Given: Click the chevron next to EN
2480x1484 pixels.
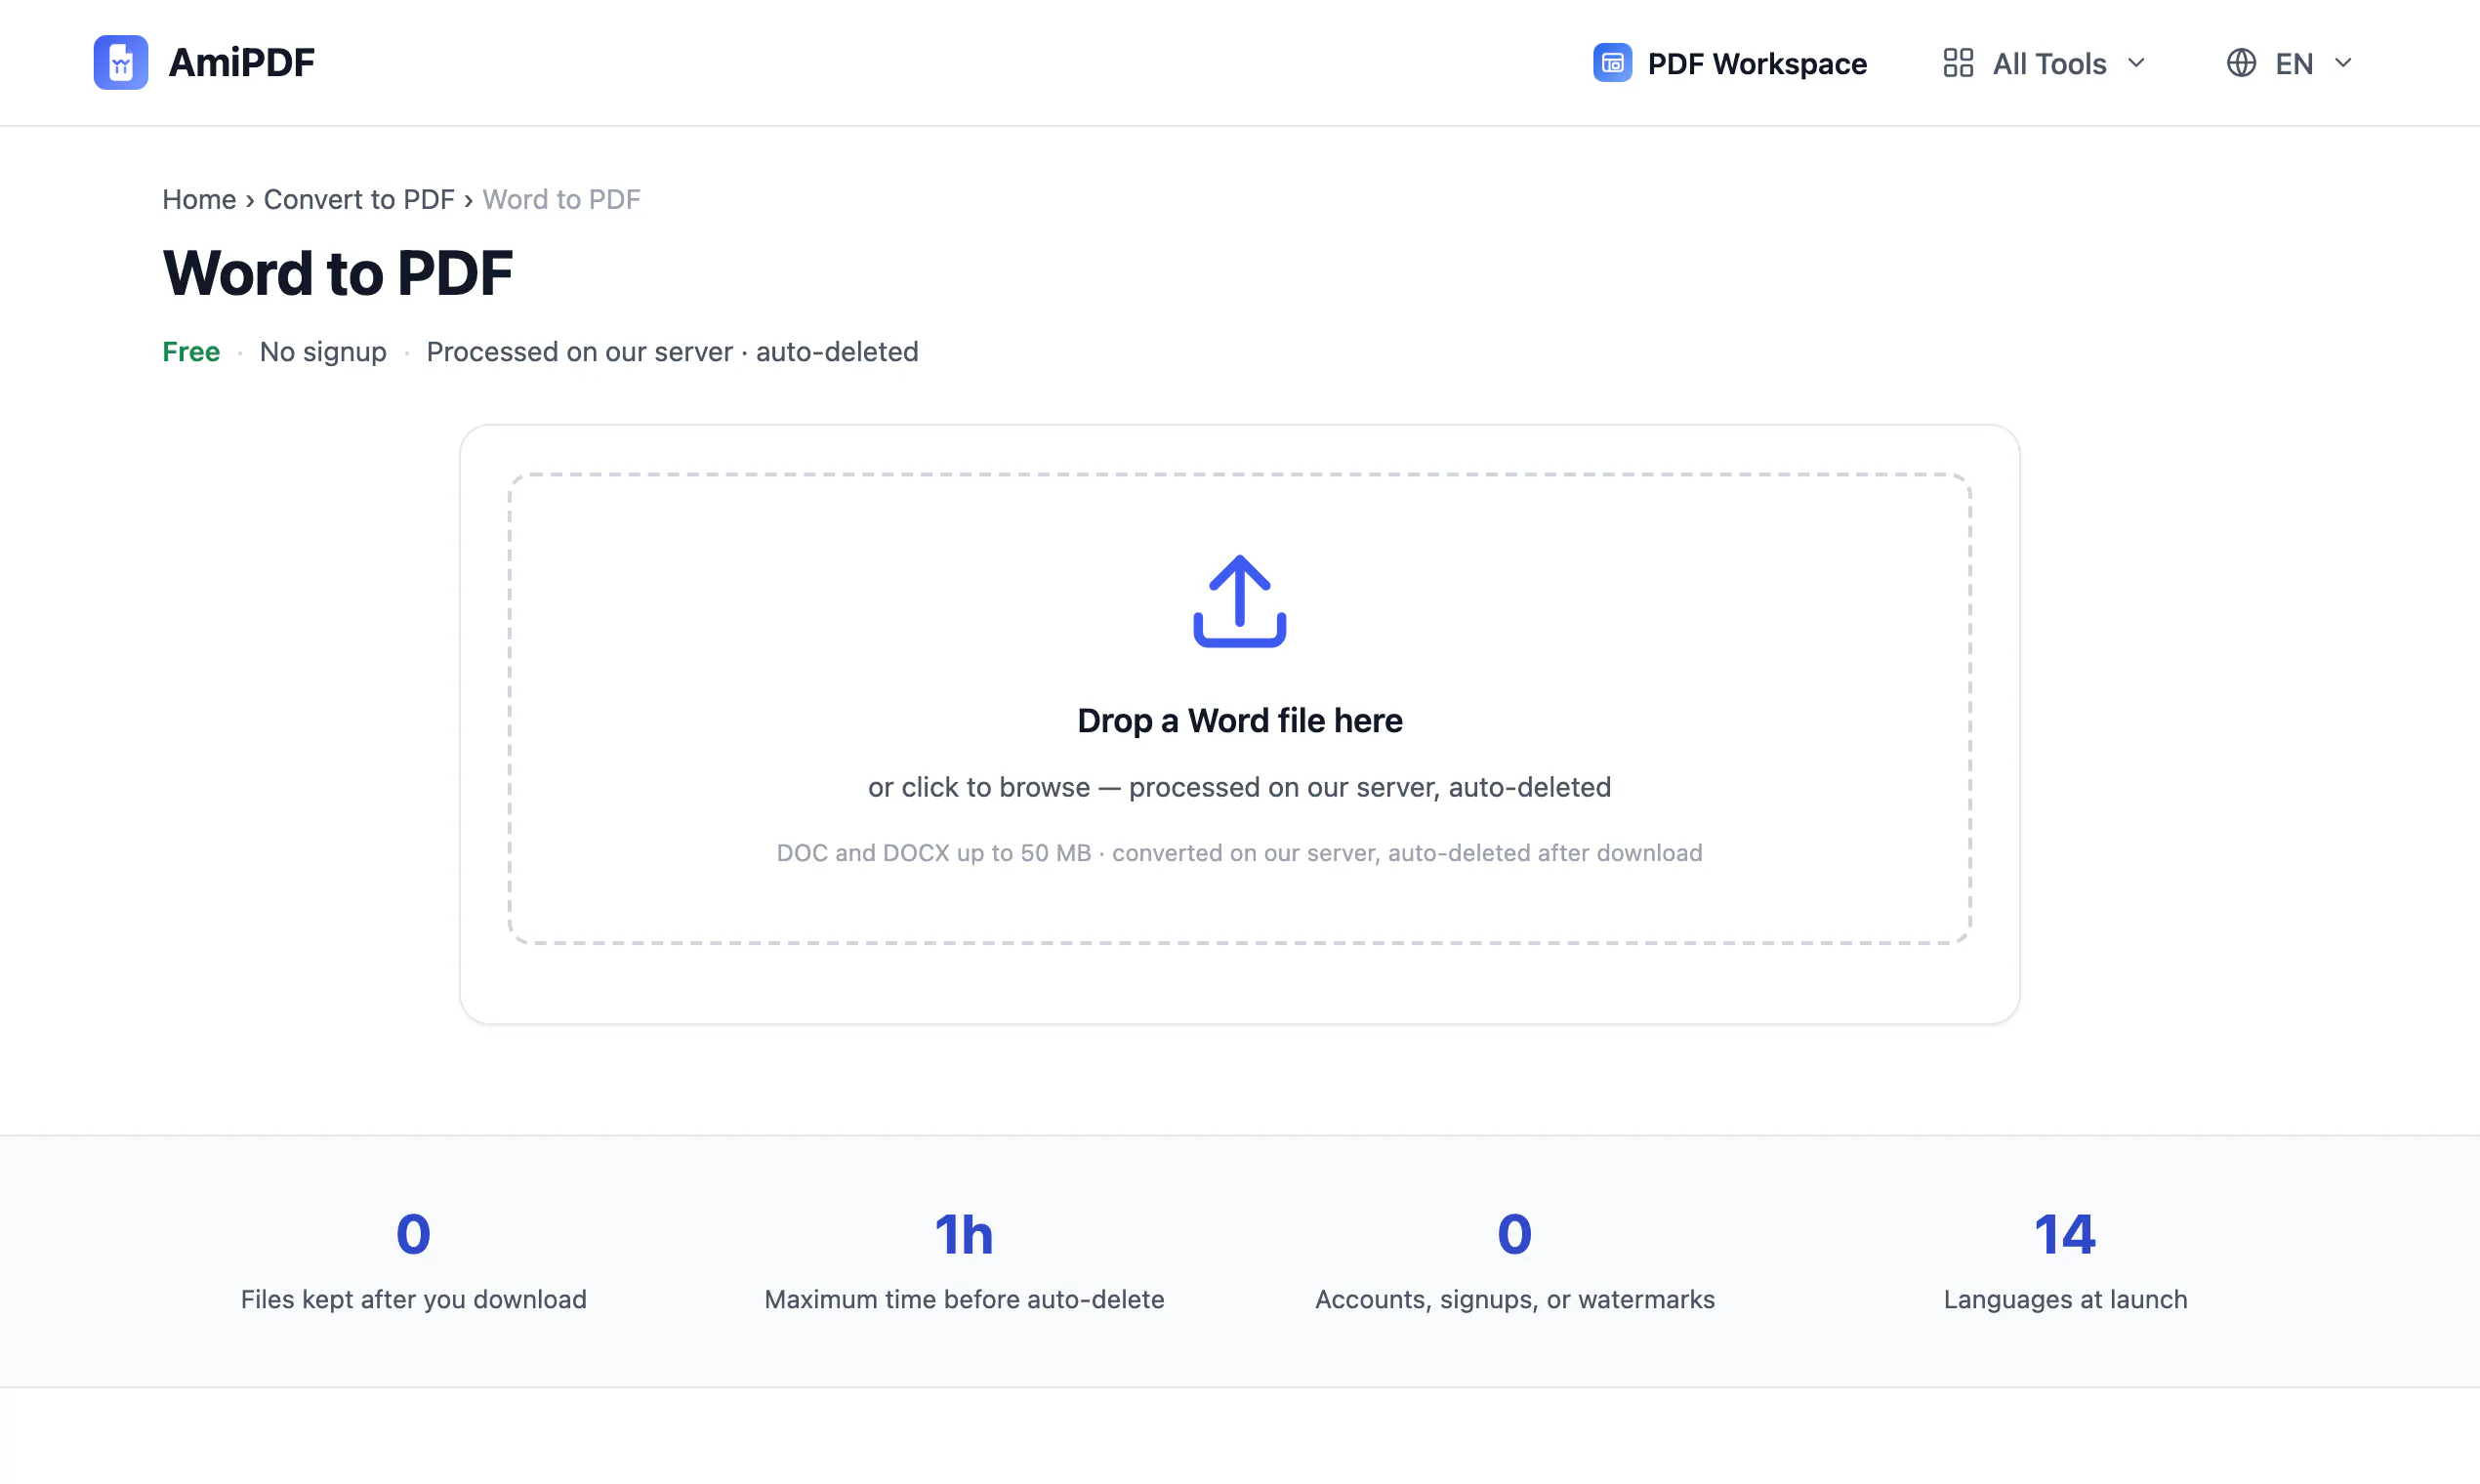Looking at the screenshot, I should click(2343, 63).
